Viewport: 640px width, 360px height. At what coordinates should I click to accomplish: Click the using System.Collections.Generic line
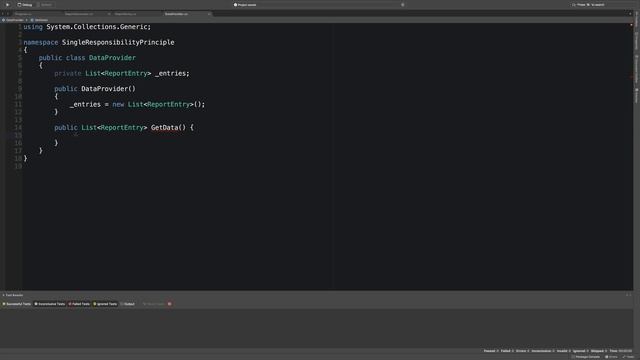(87, 27)
